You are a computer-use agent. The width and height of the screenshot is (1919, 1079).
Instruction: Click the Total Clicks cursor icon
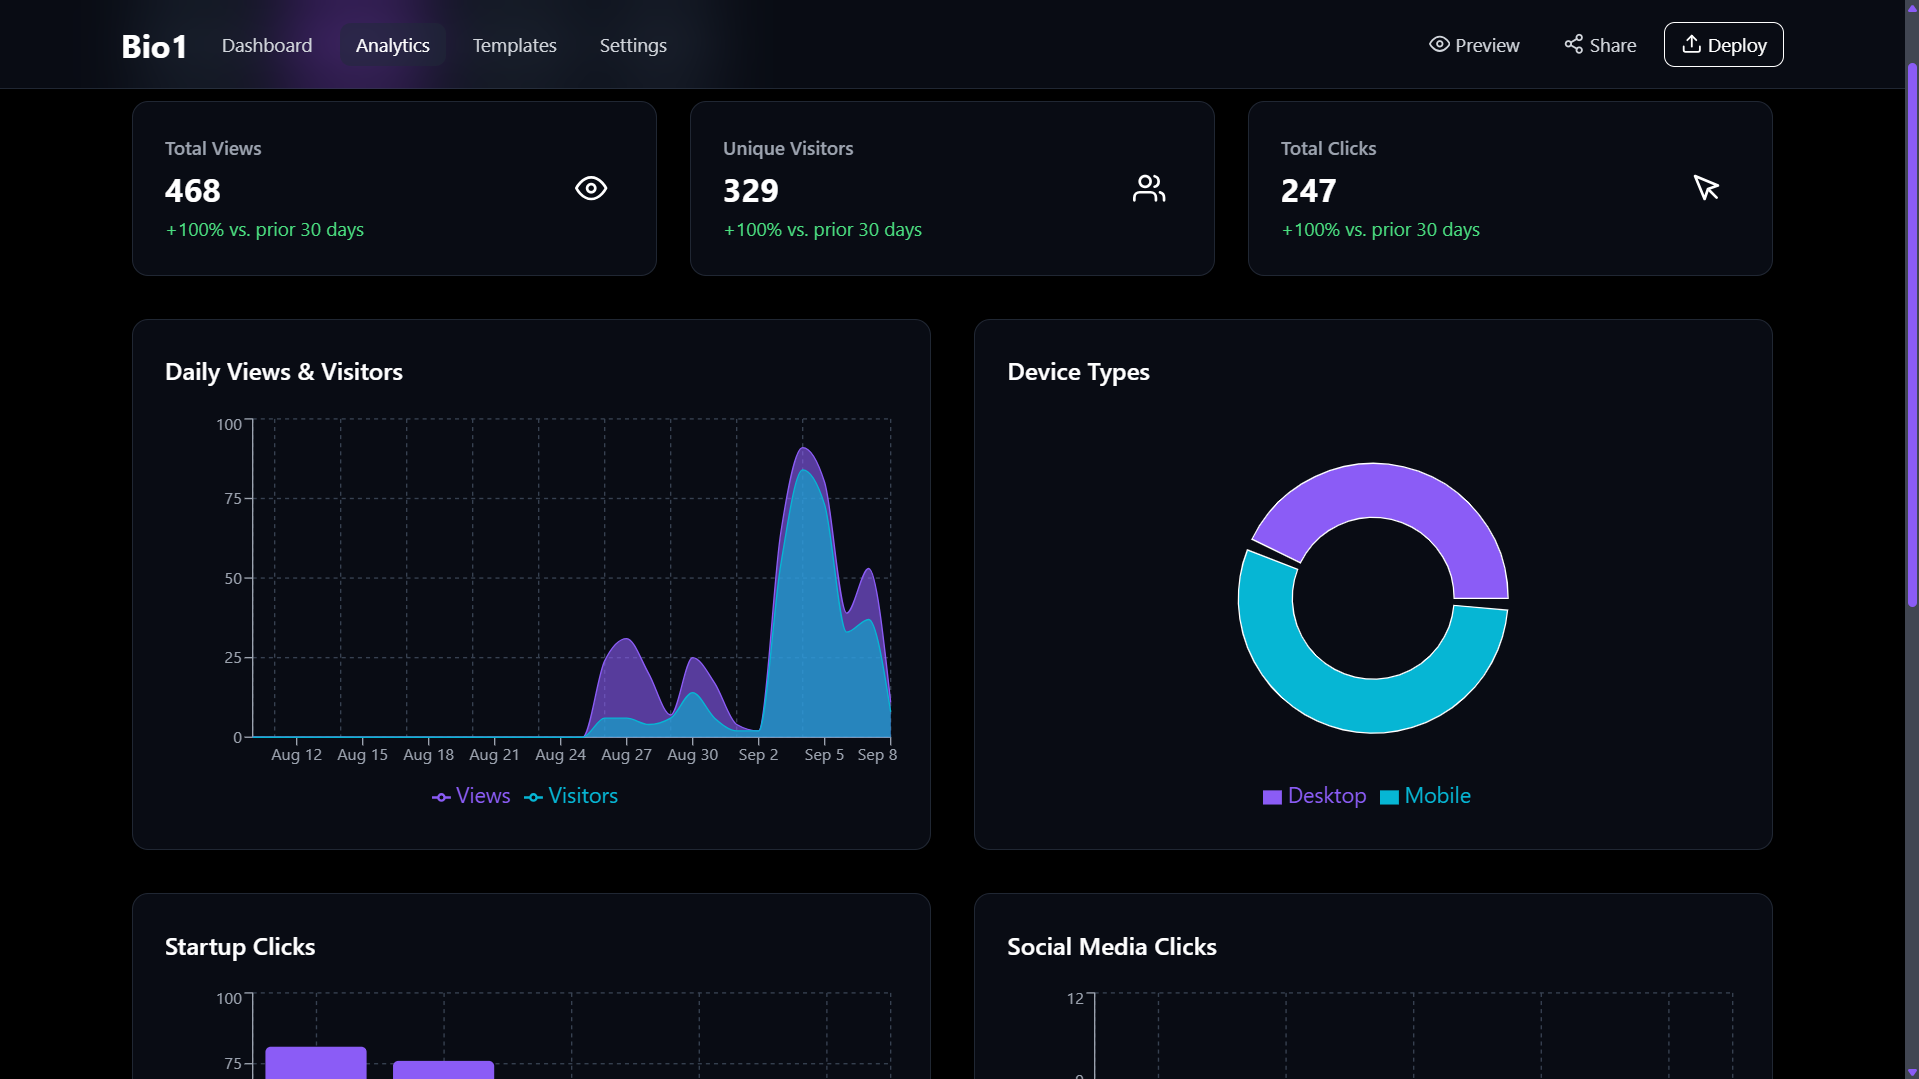pos(1706,188)
